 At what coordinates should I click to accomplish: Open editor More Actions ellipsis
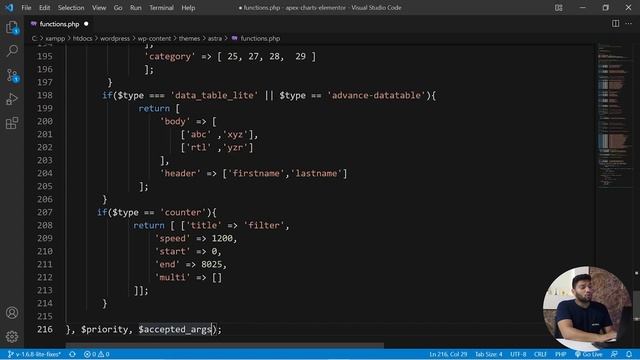pos(629,24)
